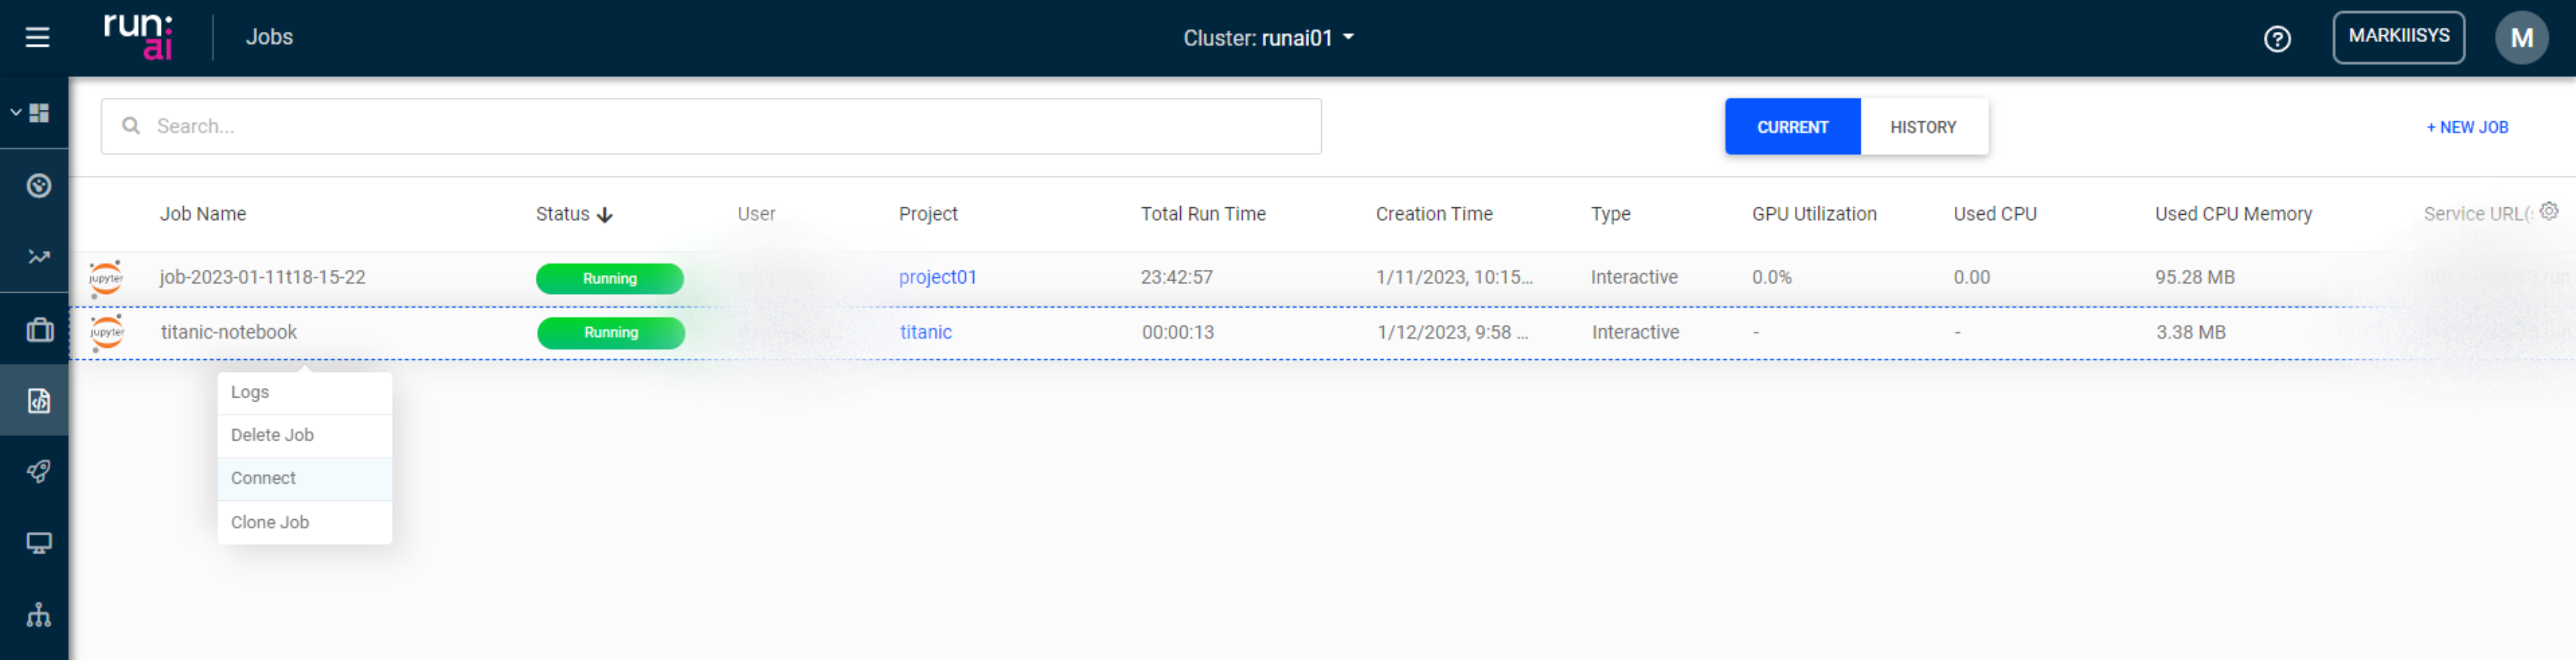Click the MARKIIISYS tenant button
Image resolution: width=2576 pixels, height=660 pixels.
[x=2398, y=37]
